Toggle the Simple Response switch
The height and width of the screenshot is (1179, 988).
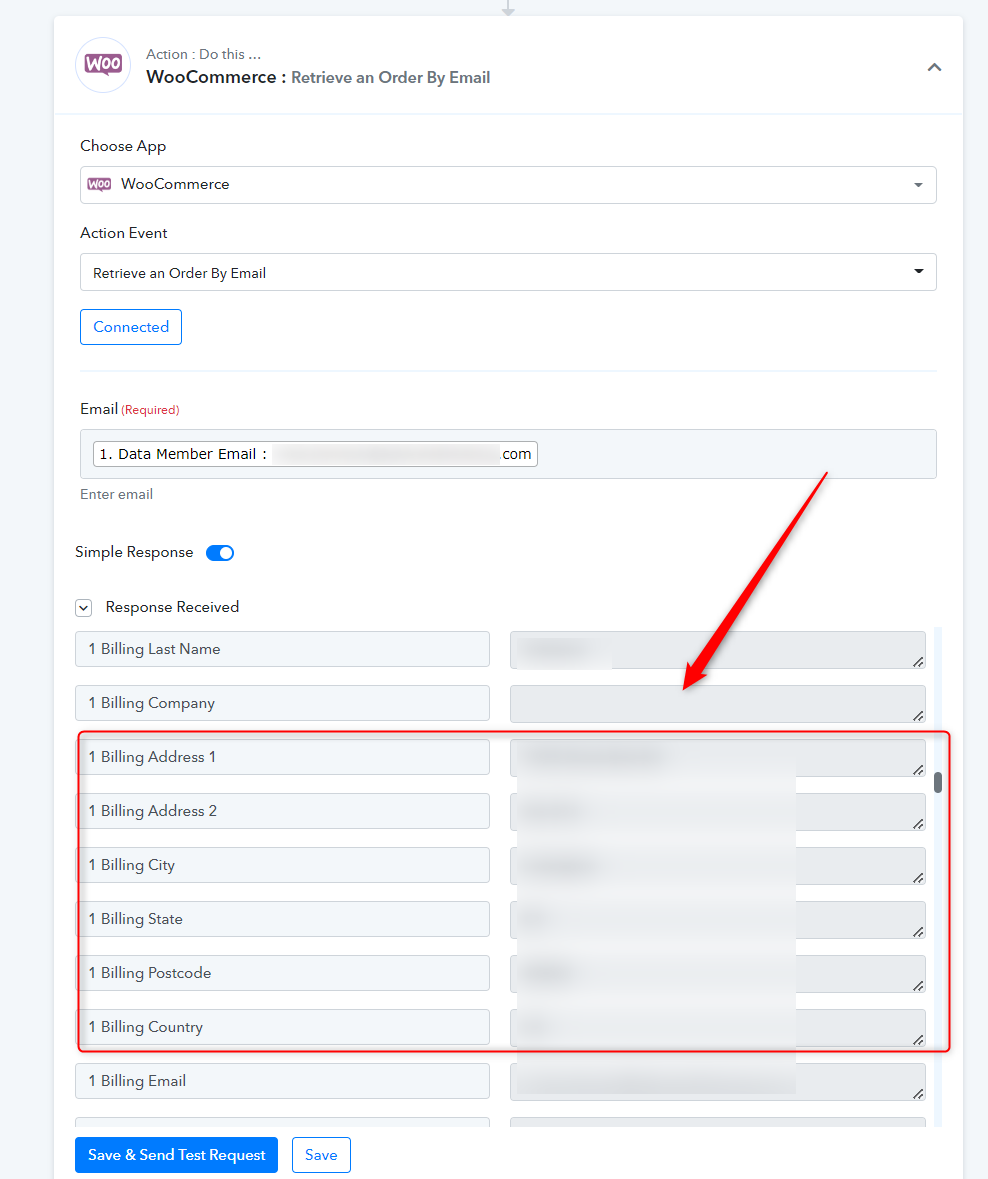click(x=220, y=553)
